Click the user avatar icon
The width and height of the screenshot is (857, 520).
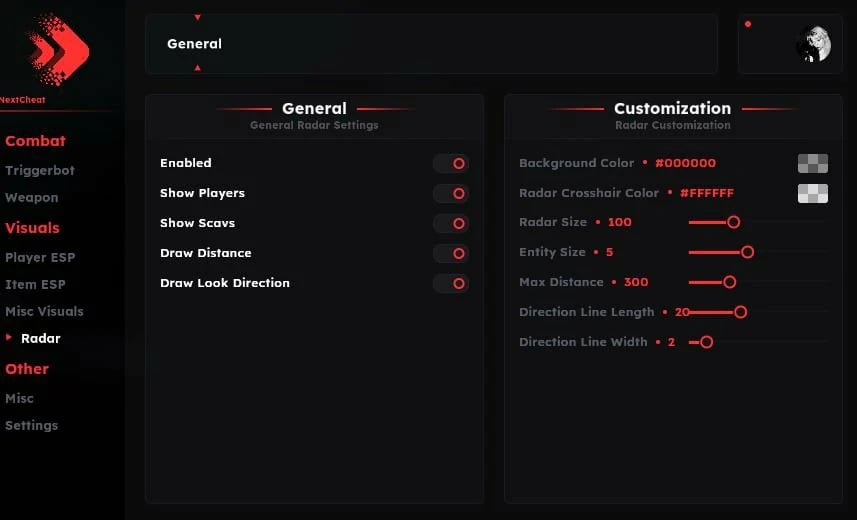point(812,45)
